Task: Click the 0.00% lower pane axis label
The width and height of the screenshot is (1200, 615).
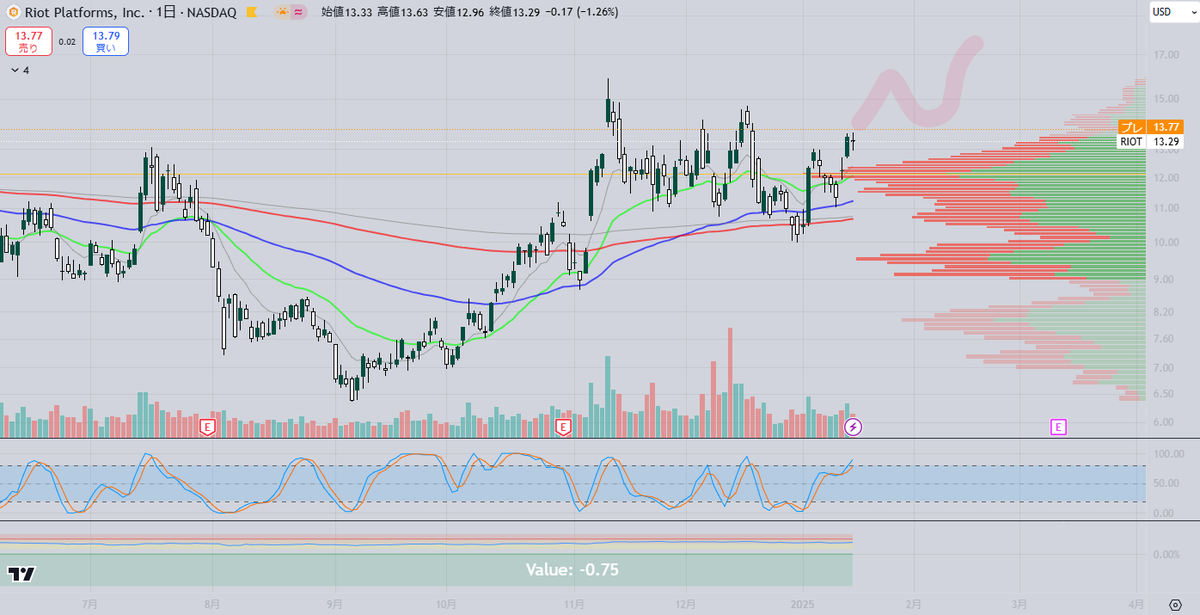Action: click(x=1165, y=553)
